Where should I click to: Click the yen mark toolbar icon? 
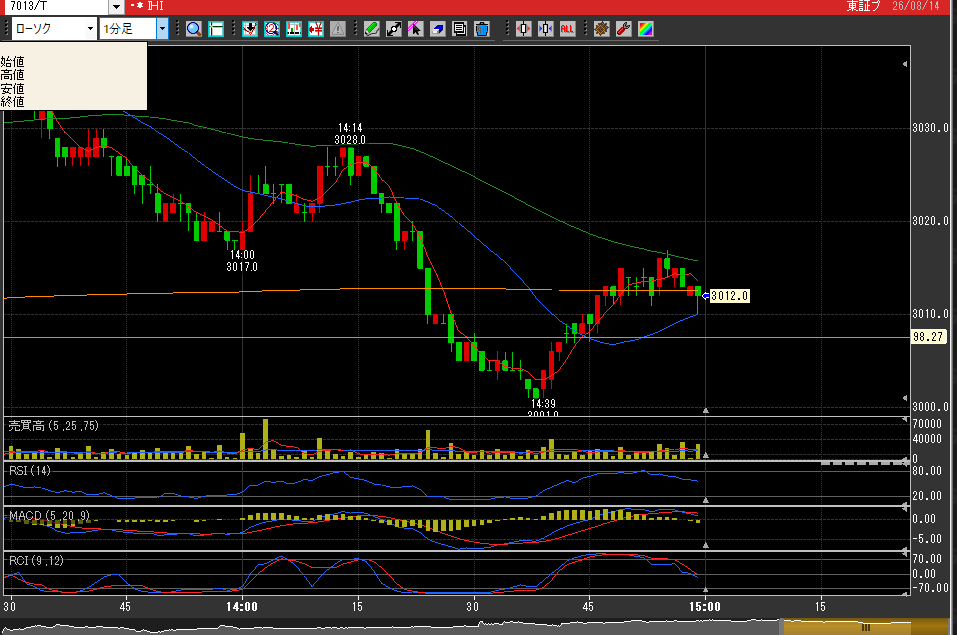(316, 29)
